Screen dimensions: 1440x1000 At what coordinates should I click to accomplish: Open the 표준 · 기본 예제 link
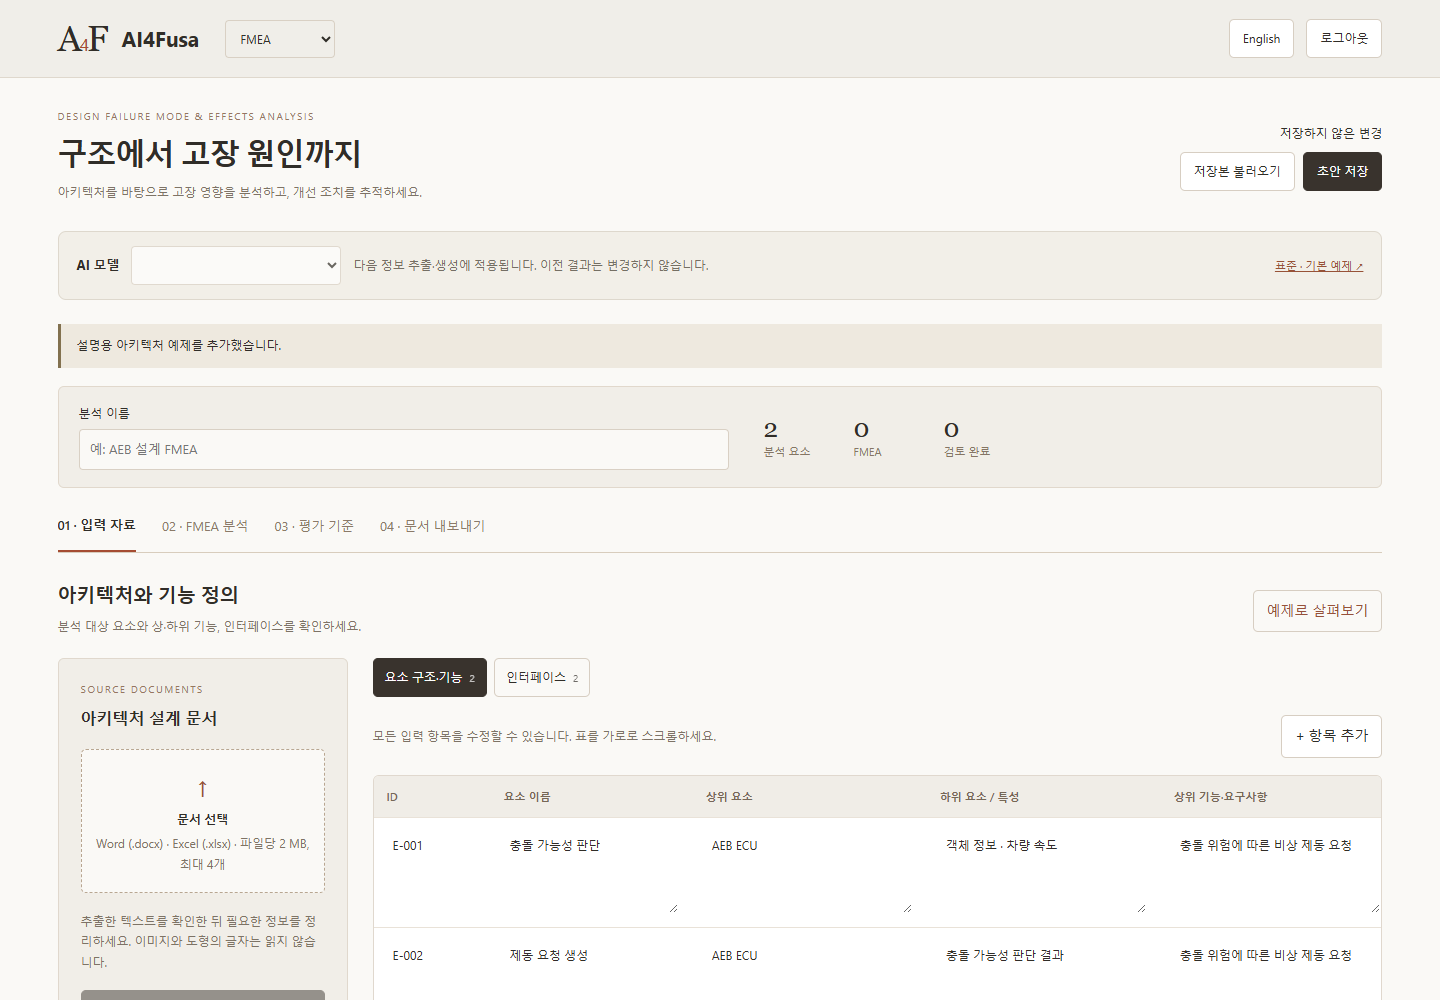(1319, 266)
